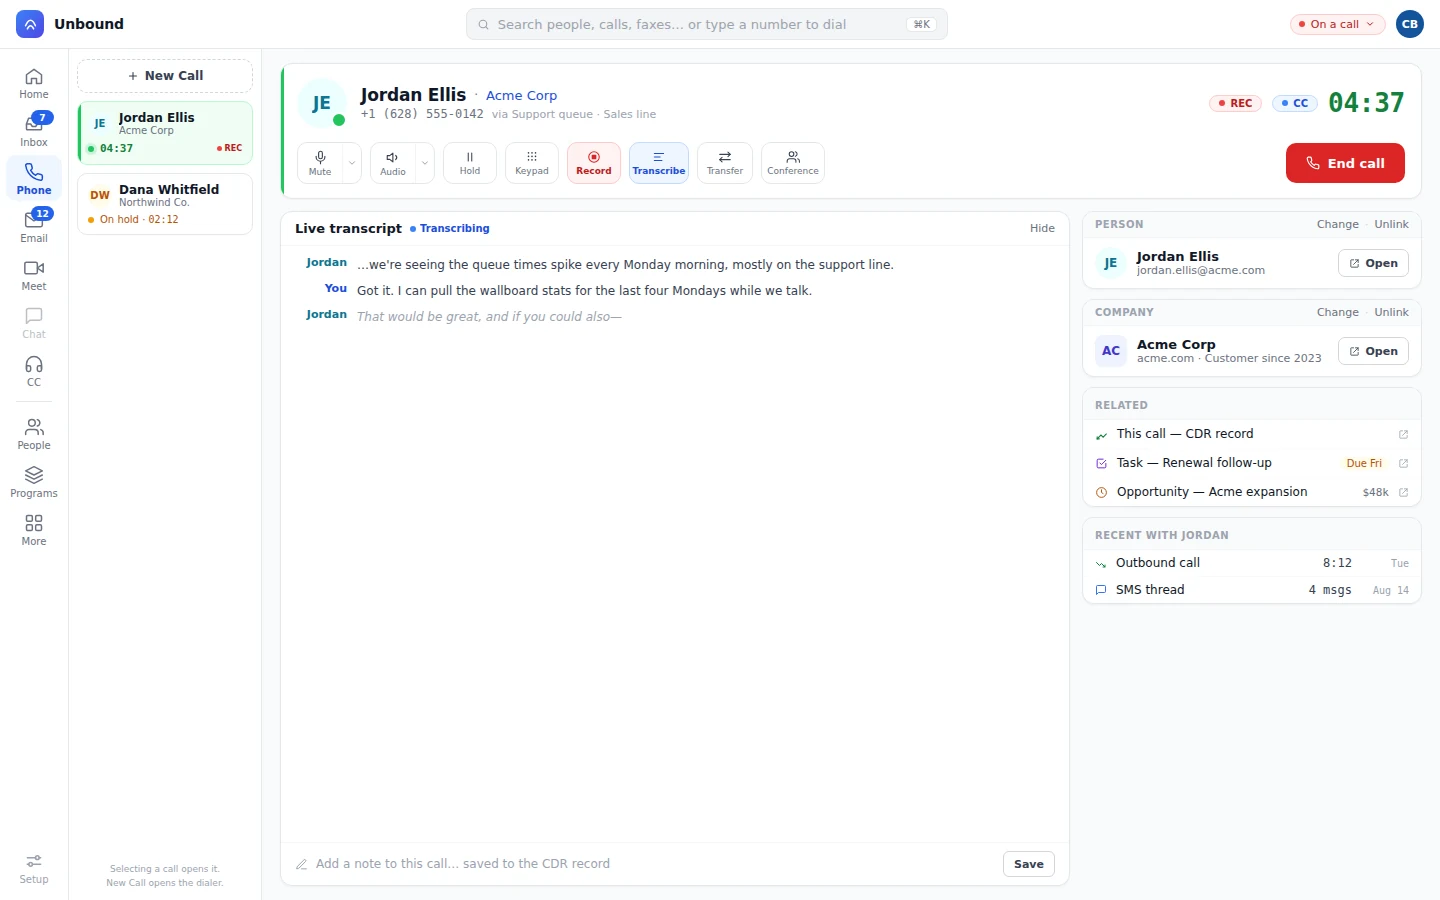This screenshot has height=900, width=1440.
Task: Open the Inbox with 7 unread
Action: click(x=34, y=131)
